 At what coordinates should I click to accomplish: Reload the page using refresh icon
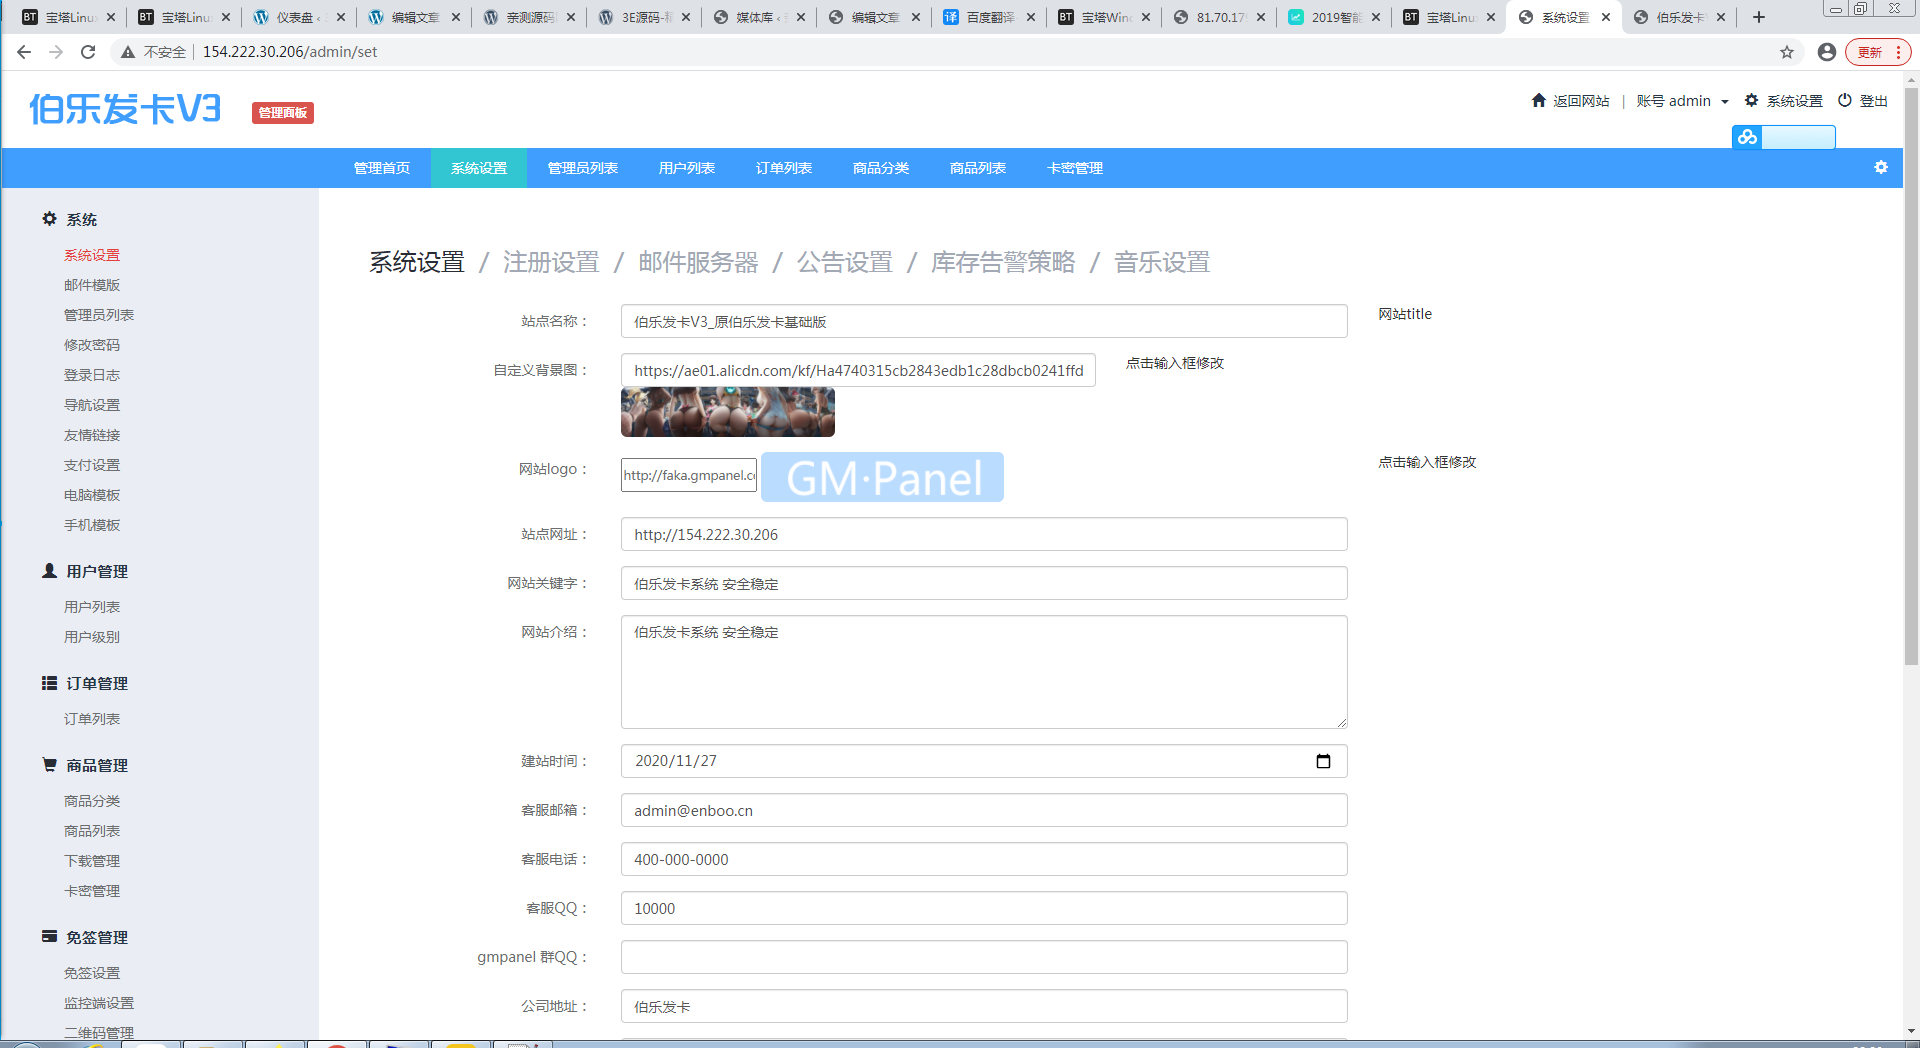point(88,52)
